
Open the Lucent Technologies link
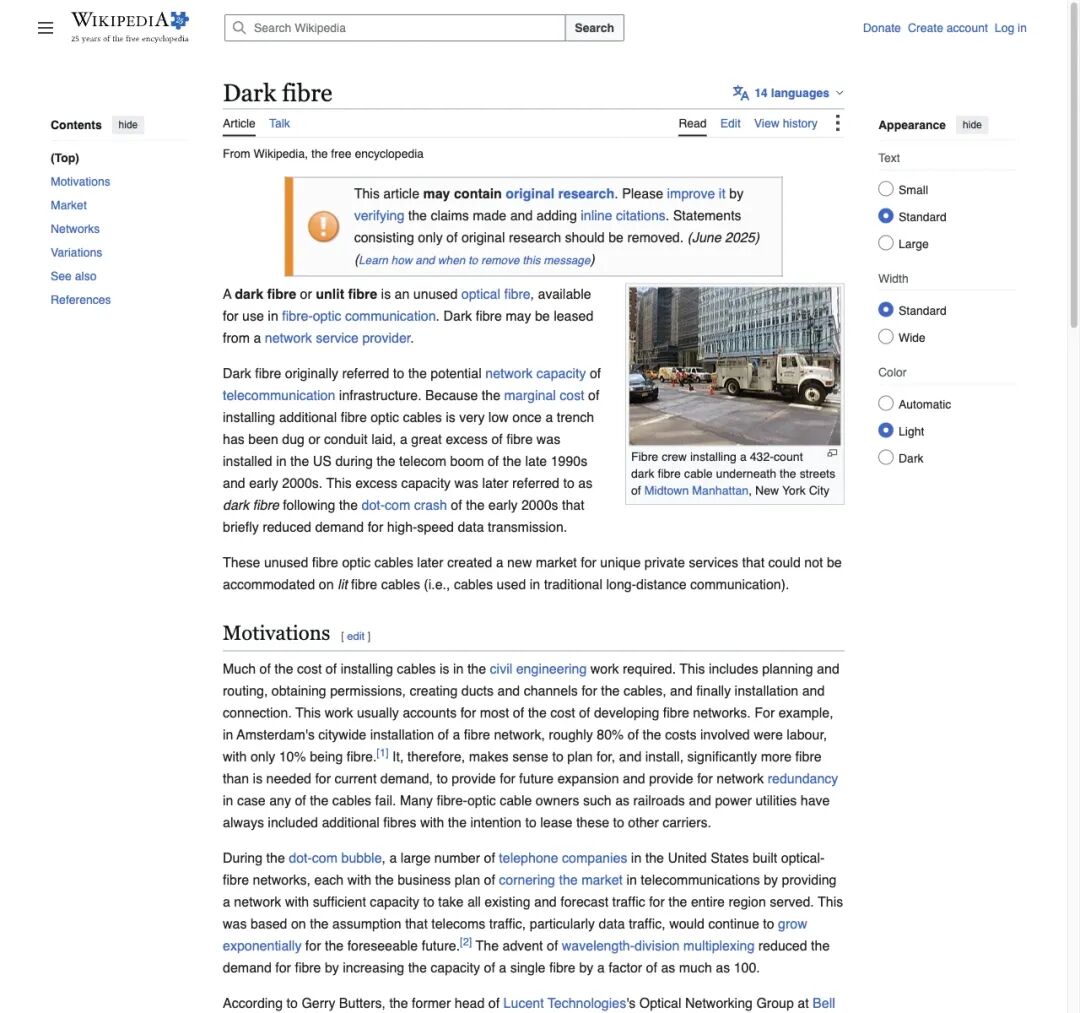click(x=564, y=1003)
